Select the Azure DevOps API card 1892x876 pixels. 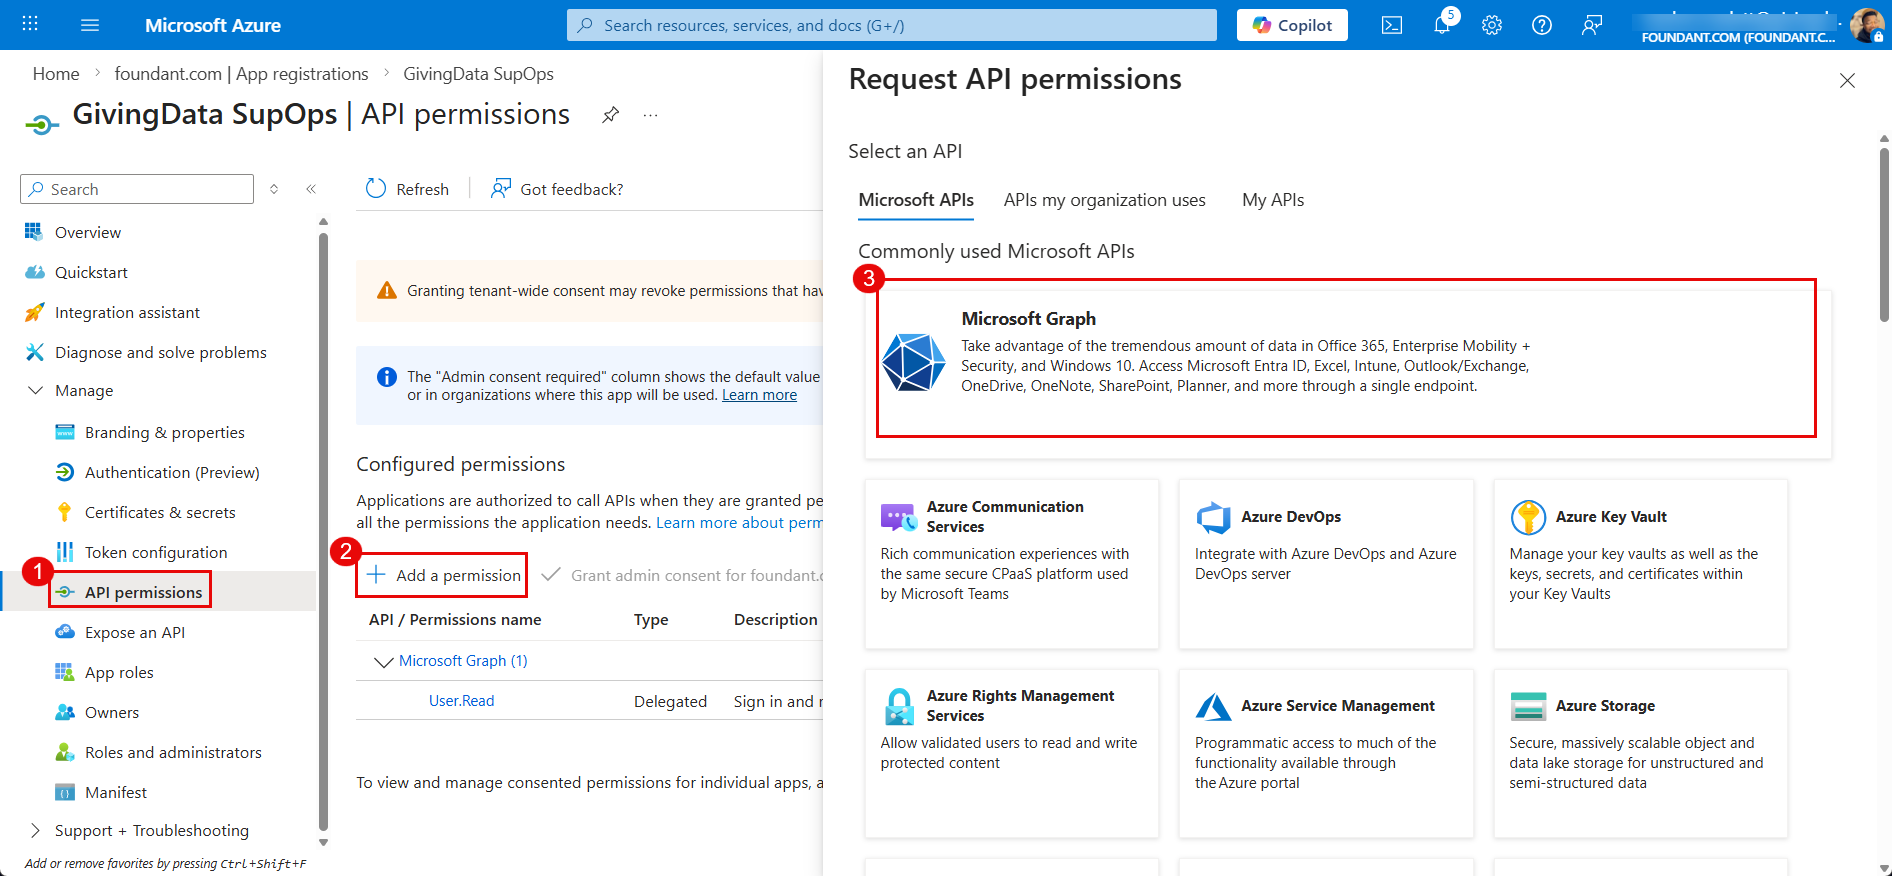[x=1326, y=564]
